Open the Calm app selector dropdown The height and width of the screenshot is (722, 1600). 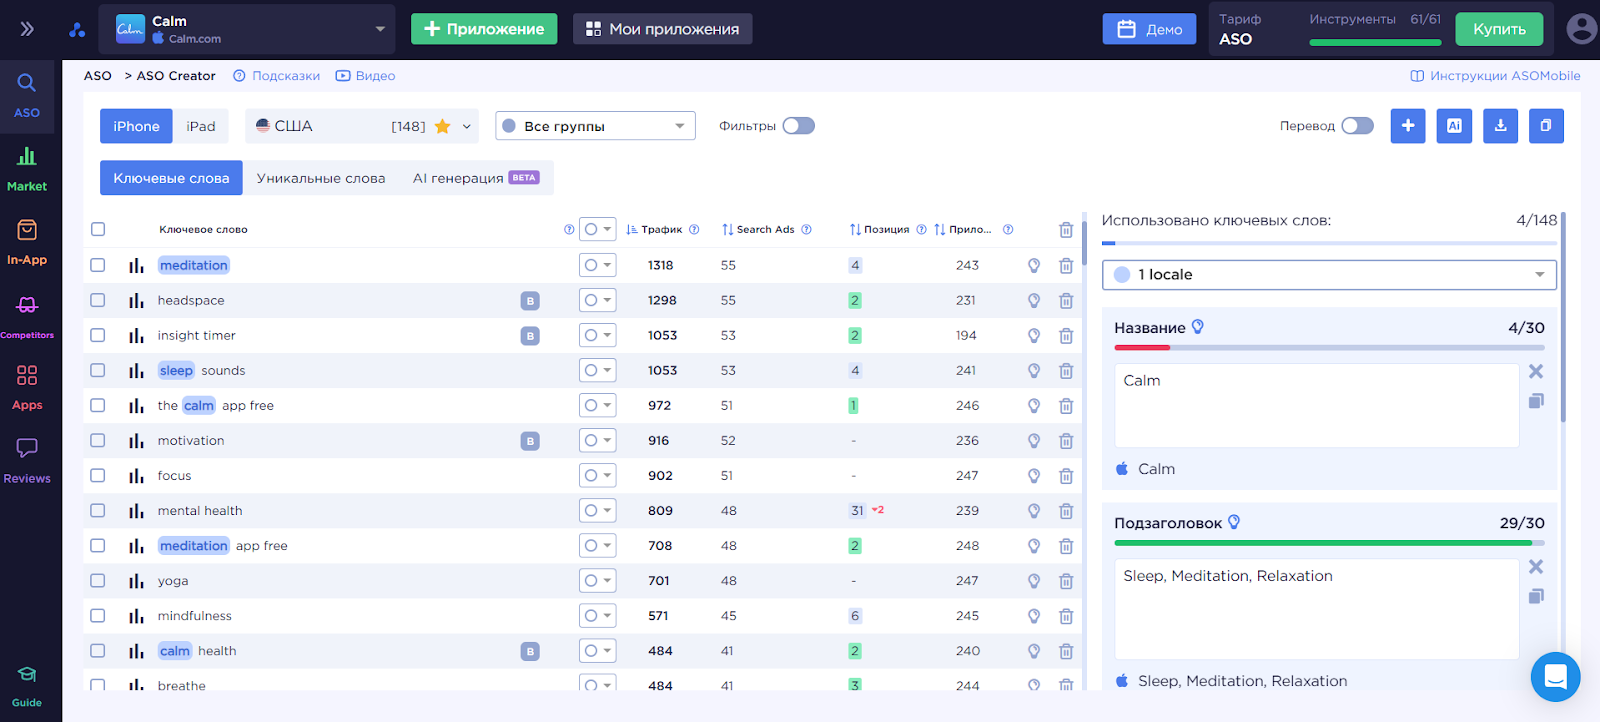pyautogui.click(x=247, y=29)
